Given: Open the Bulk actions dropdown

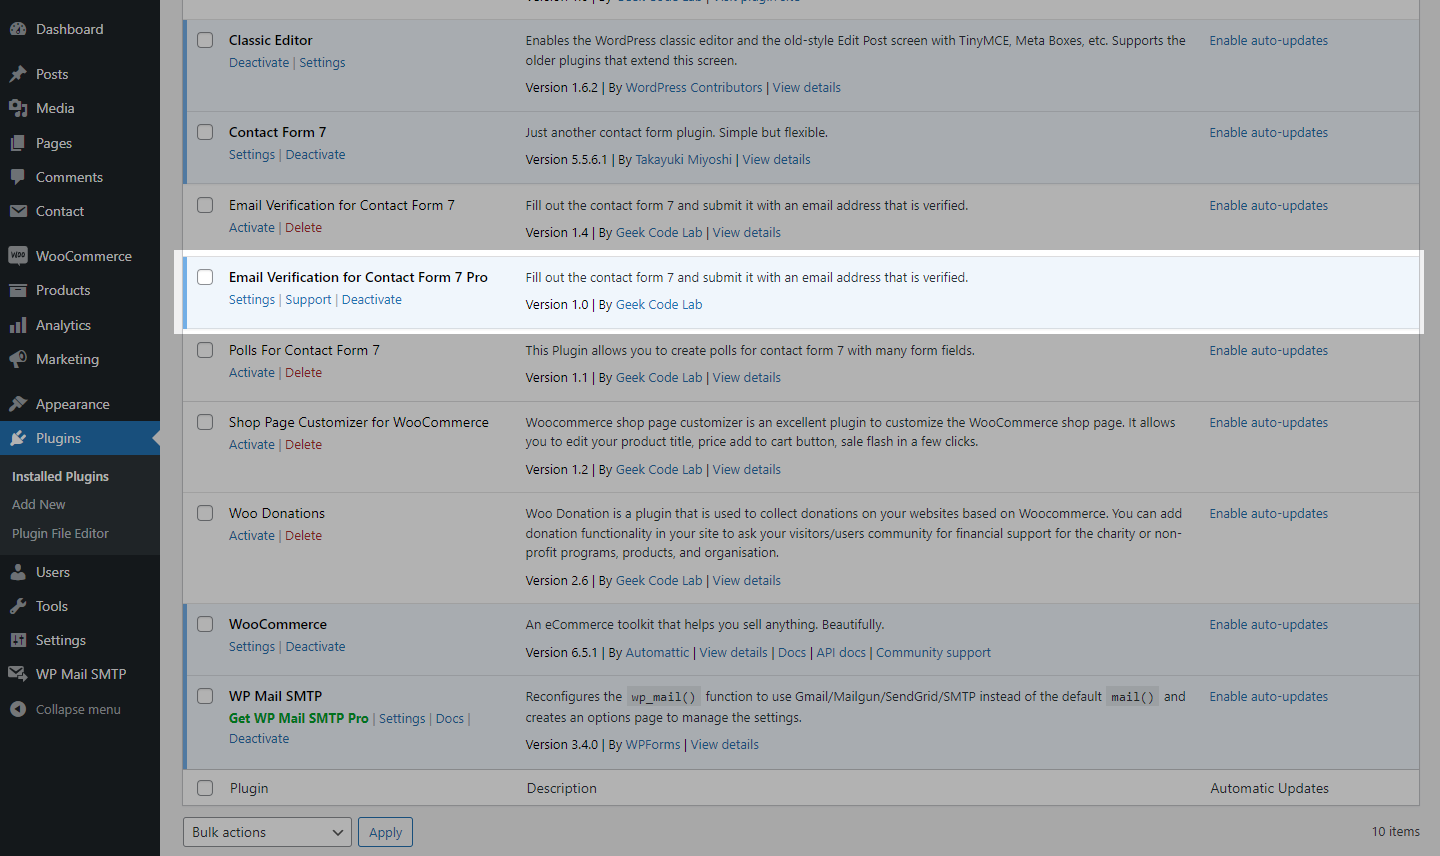Looking at the screenshot, I should coord(268,832).
